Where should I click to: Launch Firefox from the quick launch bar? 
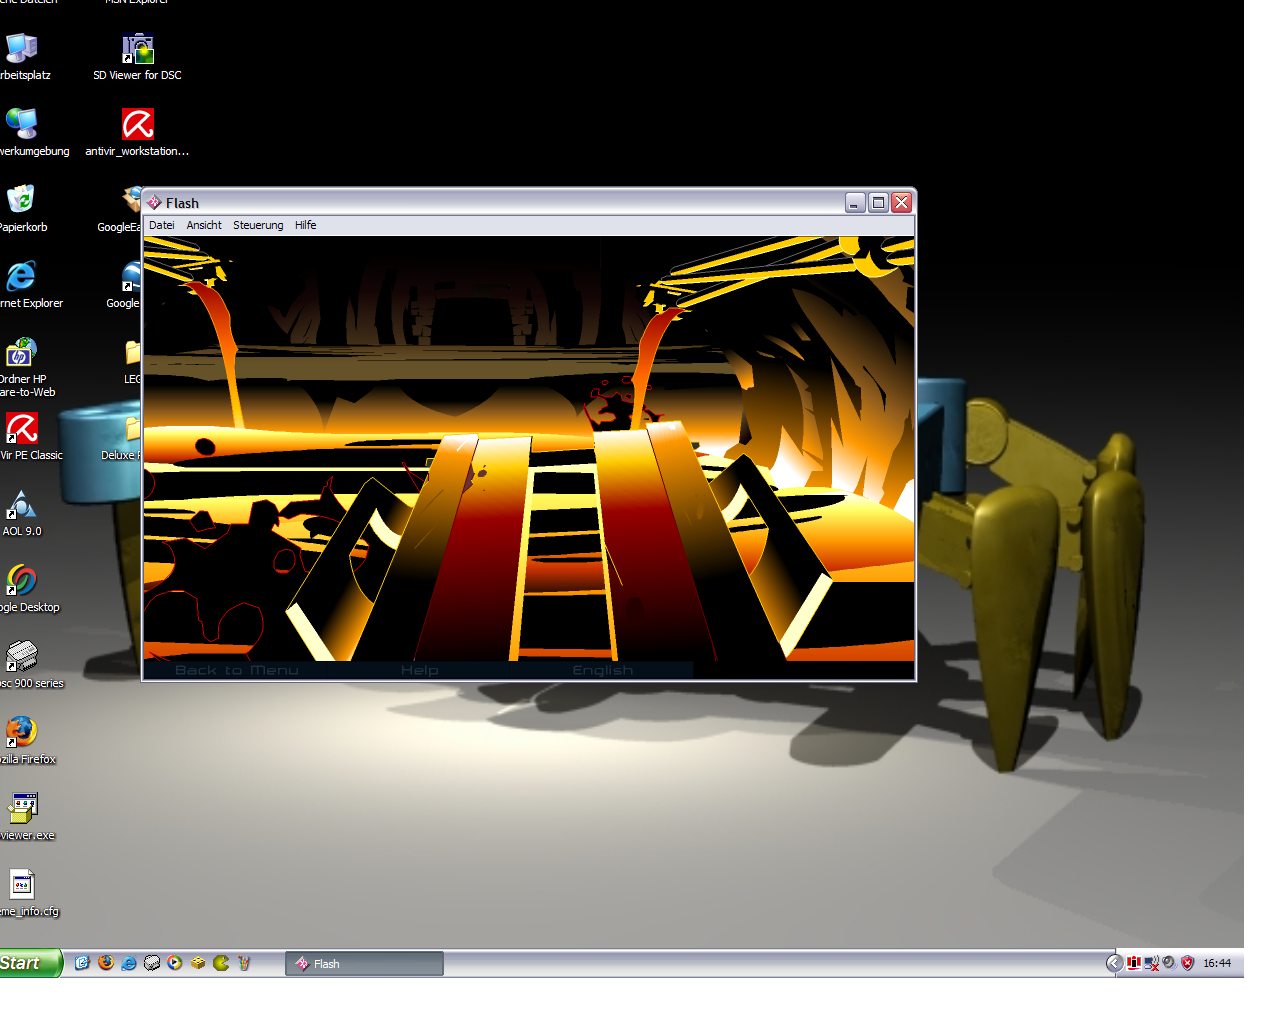tap(106, 963)
